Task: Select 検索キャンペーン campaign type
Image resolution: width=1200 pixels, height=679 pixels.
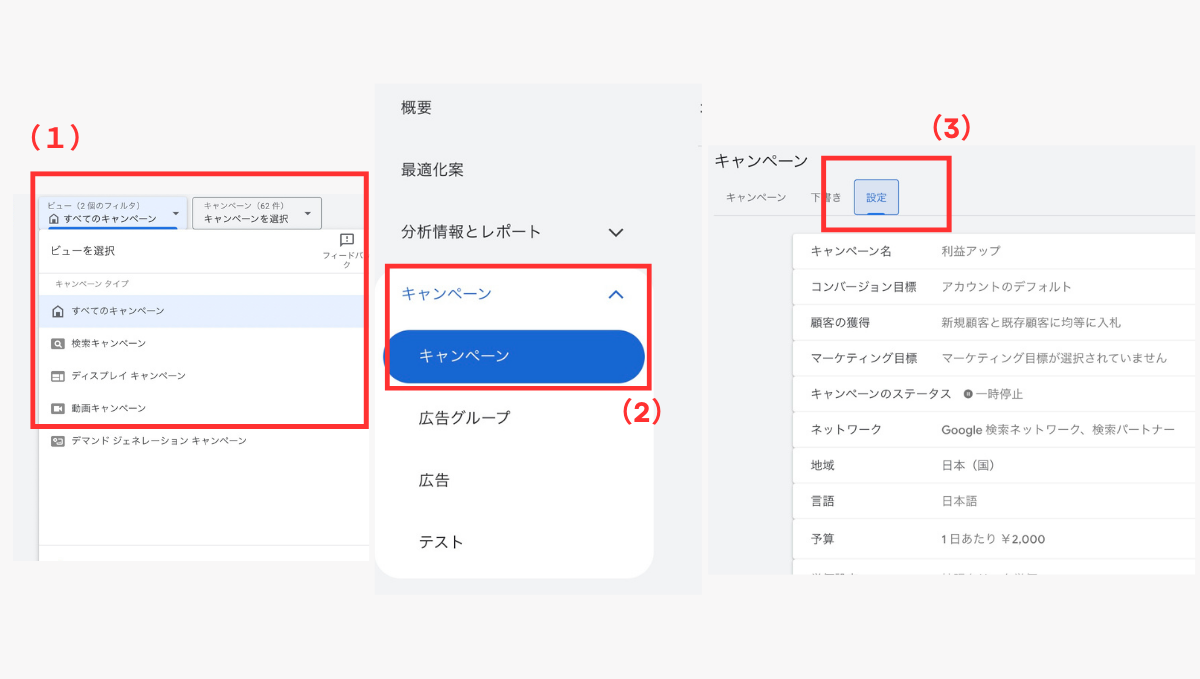Action: coord(201,343)
